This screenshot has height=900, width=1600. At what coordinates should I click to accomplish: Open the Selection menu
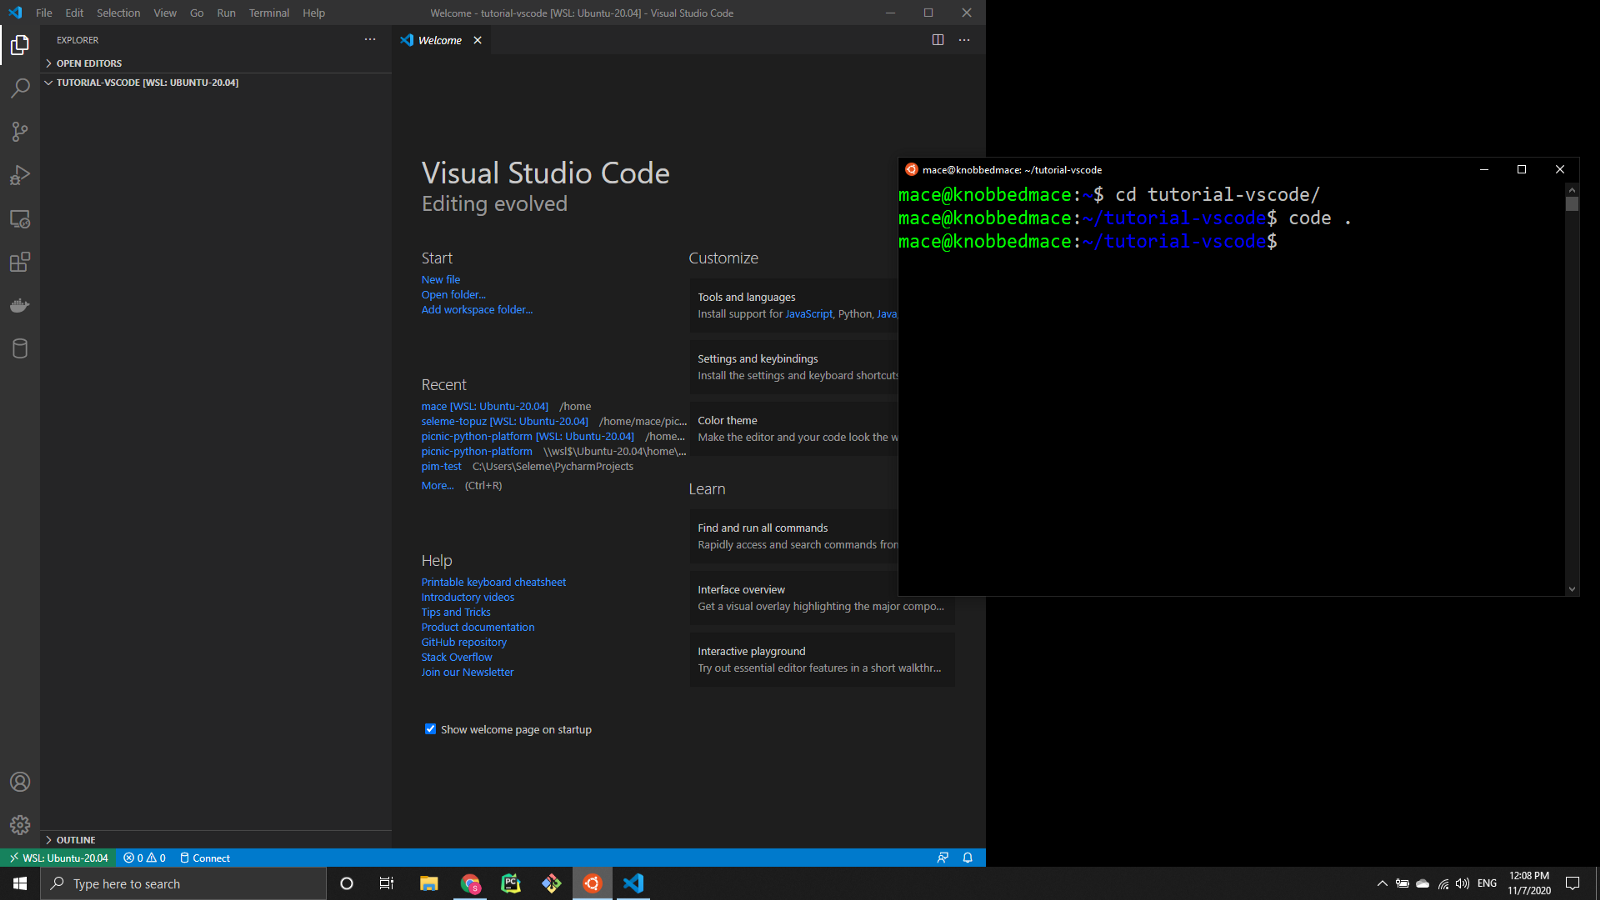118,13
